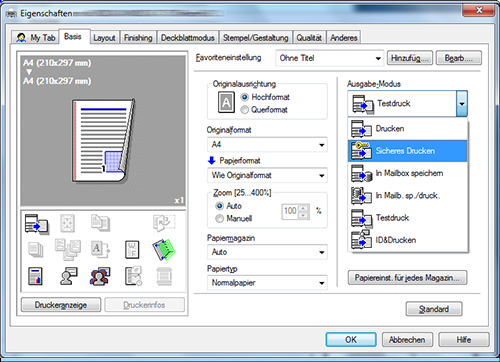This screenshot has width=500, height=362.
Task: Open the Originalformat dropdown showing A4
Action: [x=267, y=145]
